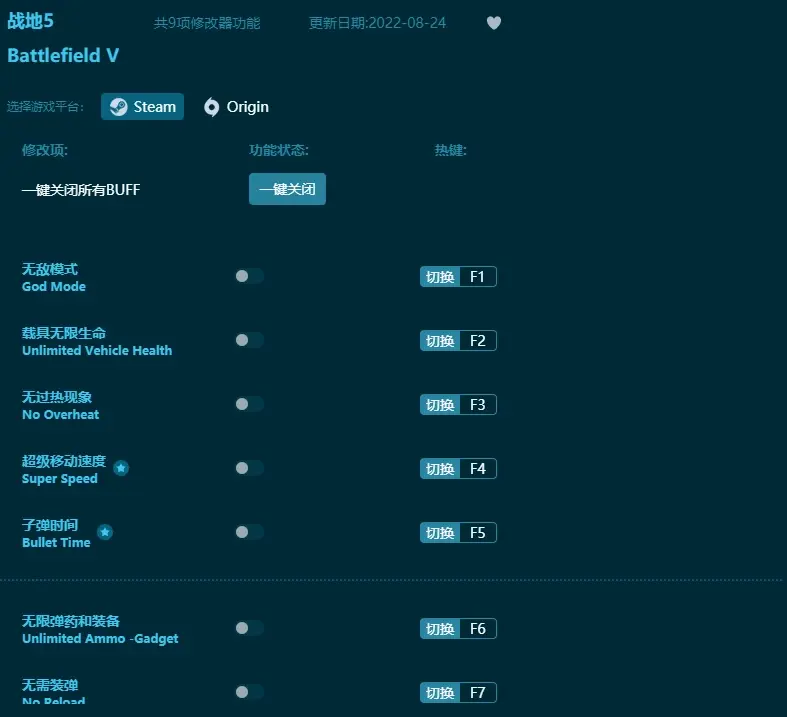Click the Battlefield V title

point(63,55)
